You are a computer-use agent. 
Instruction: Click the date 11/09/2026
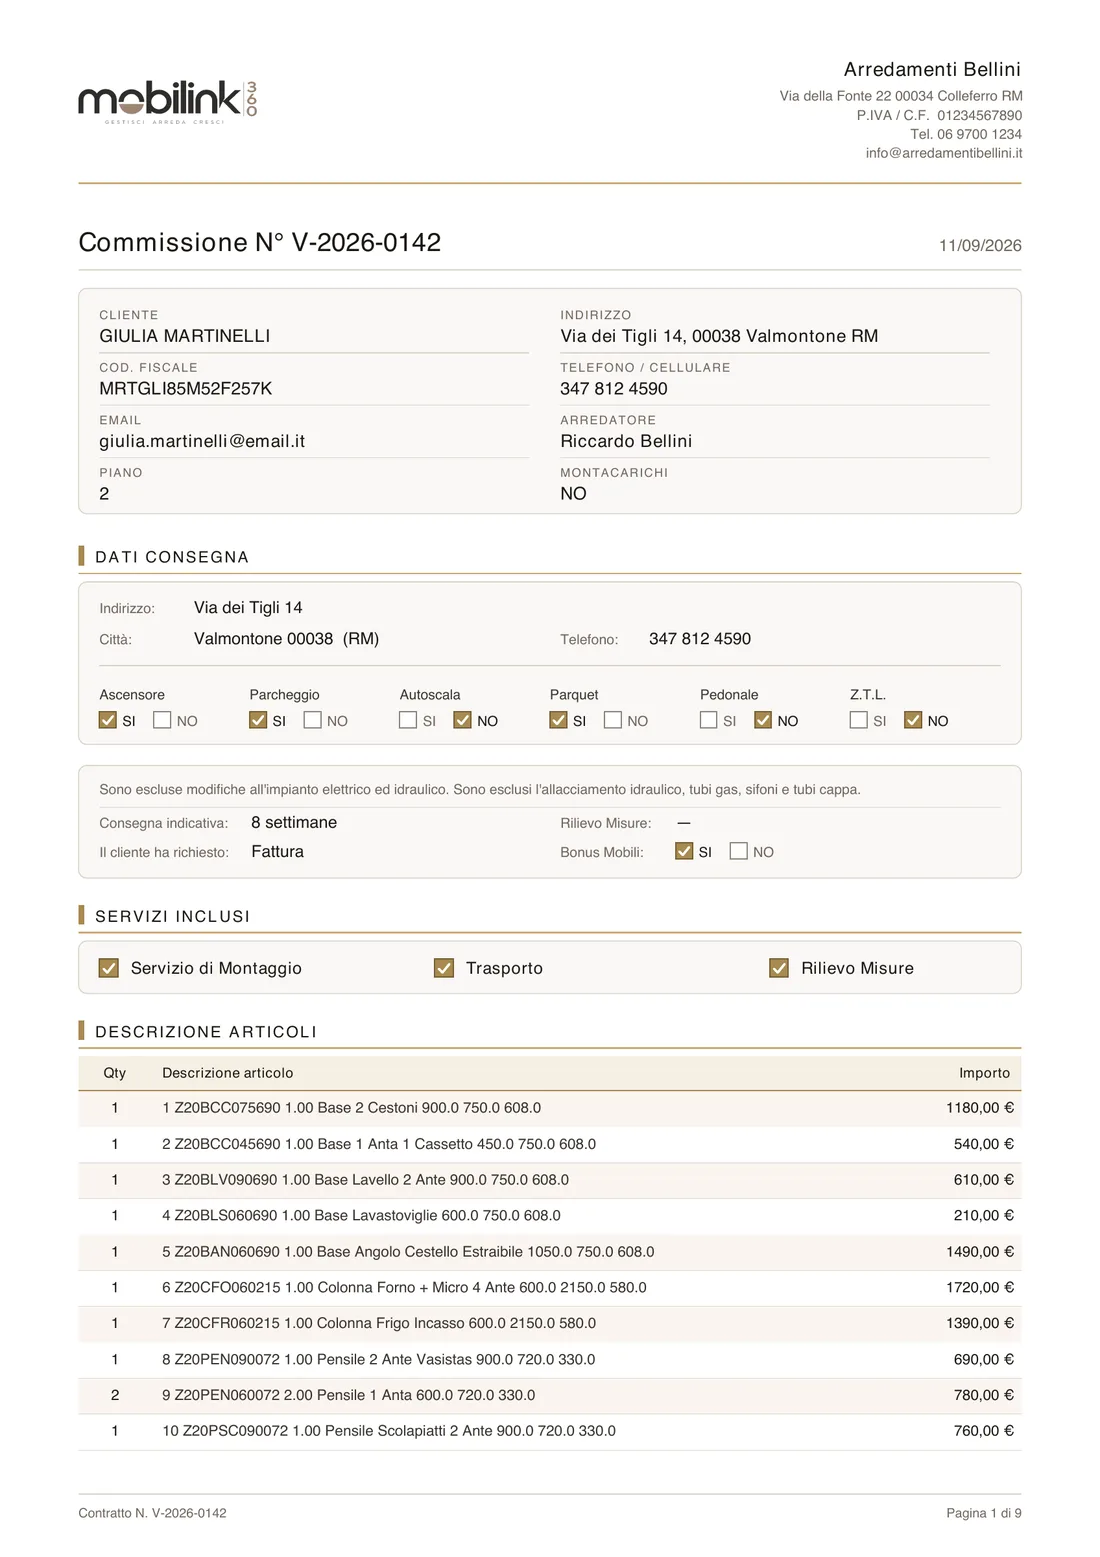[x=980, y=245]
